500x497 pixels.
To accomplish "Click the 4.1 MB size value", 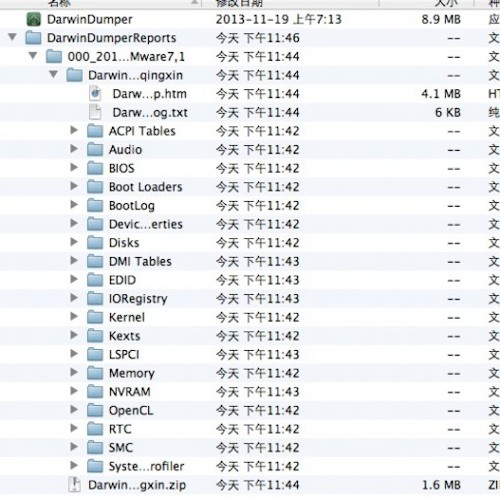I will (x=441, y=94).
